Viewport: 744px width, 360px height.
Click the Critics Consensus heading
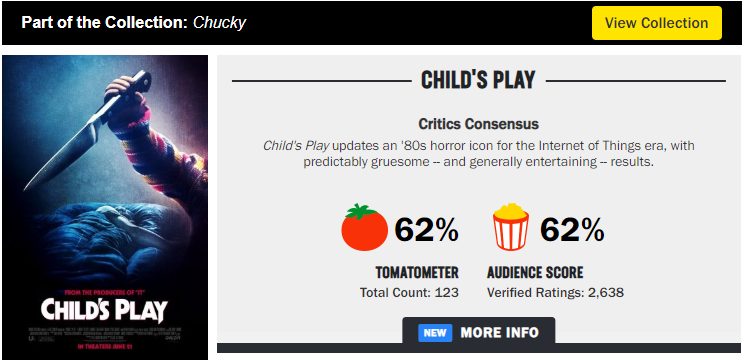(478, 124)
